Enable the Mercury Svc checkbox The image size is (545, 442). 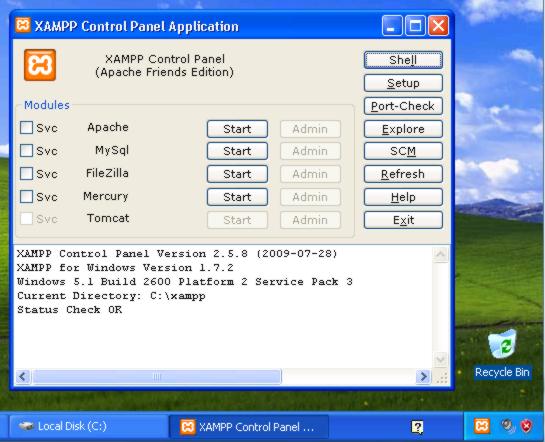coord(26,196)
